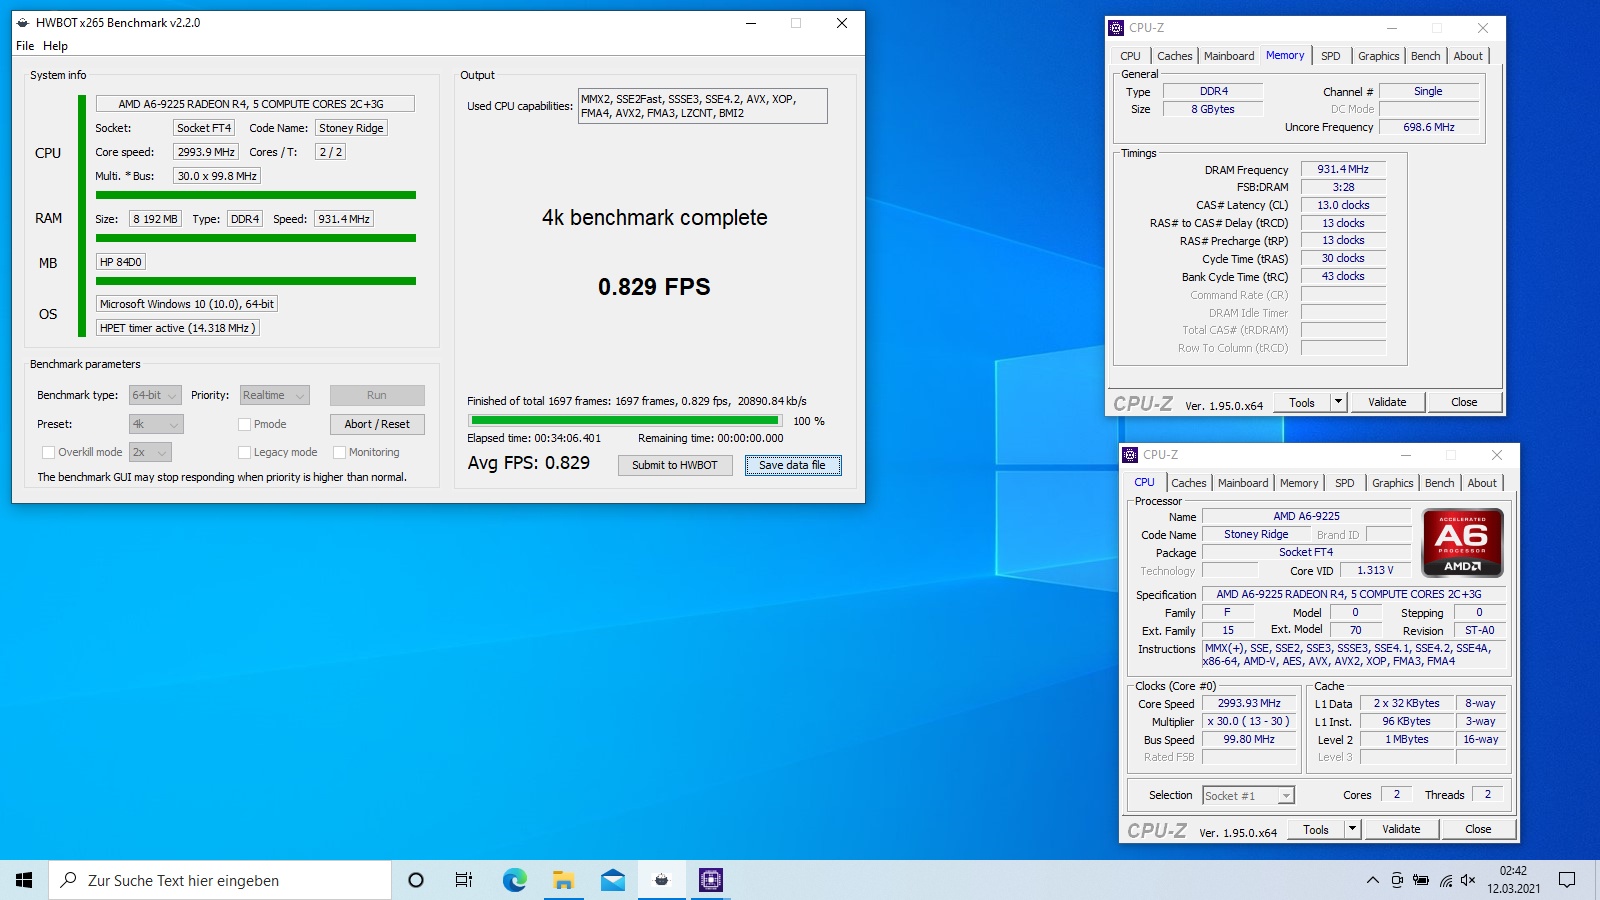Click the battery tray icon
This screenshot has height=900, width=1600.
(x=1421, y=880)
